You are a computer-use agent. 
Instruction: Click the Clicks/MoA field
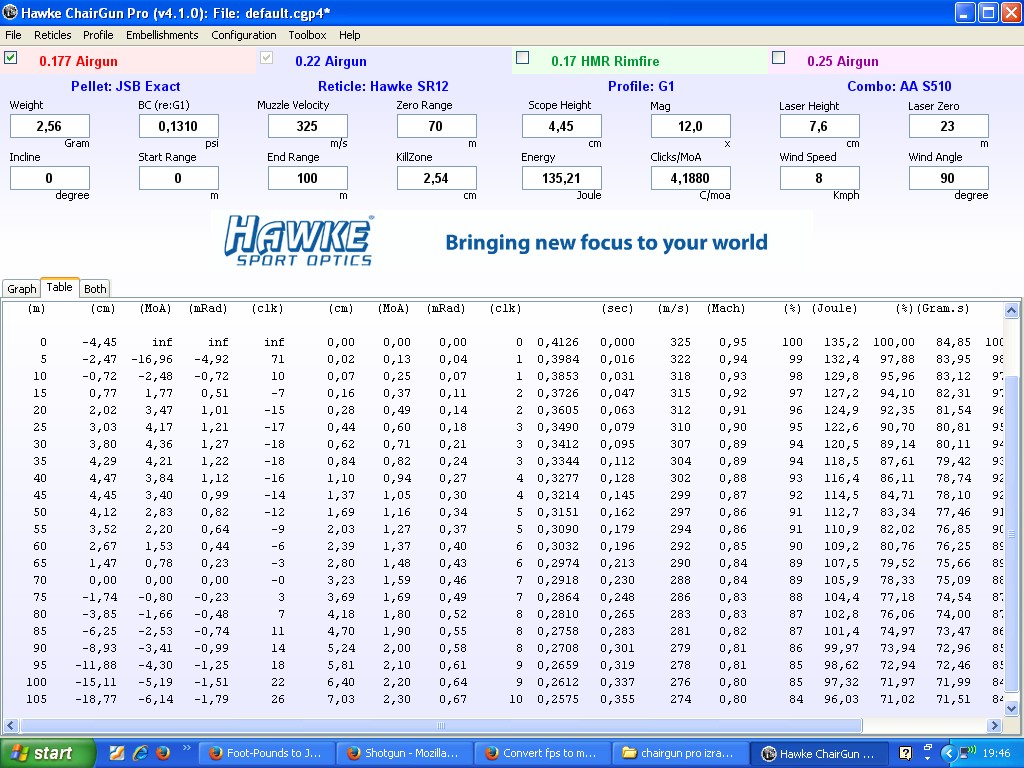(x=690, y=178)
